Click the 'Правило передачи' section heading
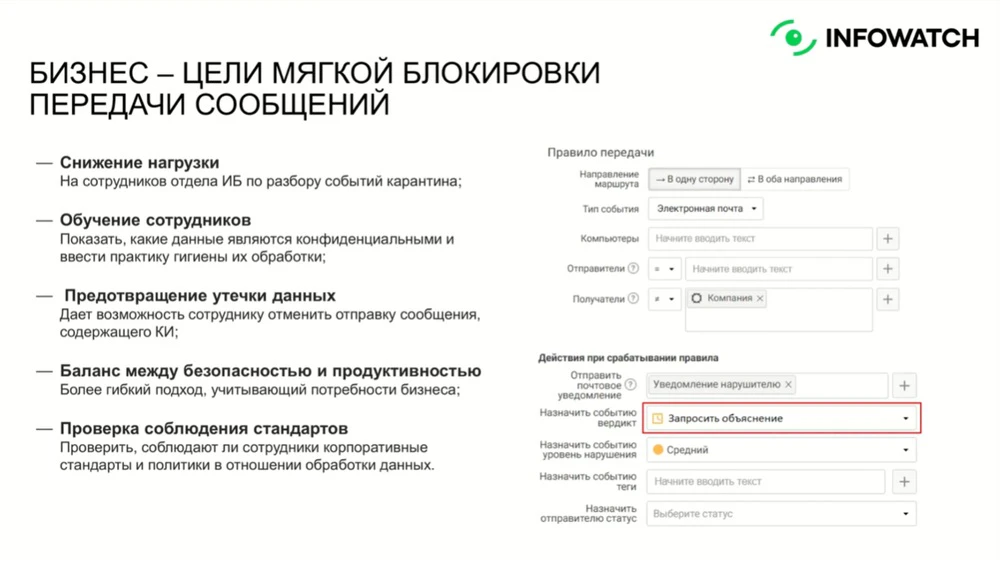This screenshot has width=1000, height=564. [x=601, y=152]
